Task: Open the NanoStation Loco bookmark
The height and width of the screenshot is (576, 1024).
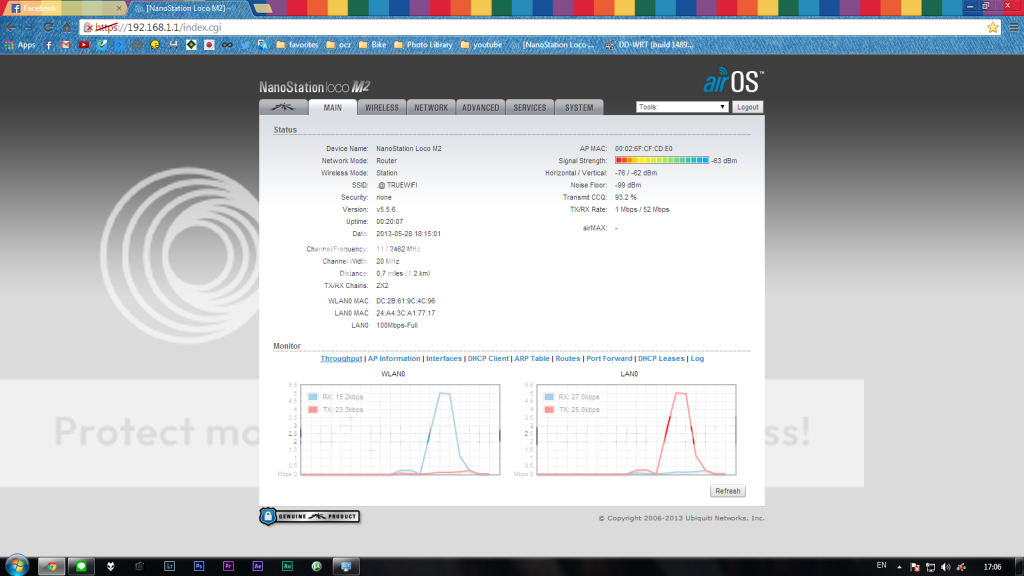Action: 552,45
